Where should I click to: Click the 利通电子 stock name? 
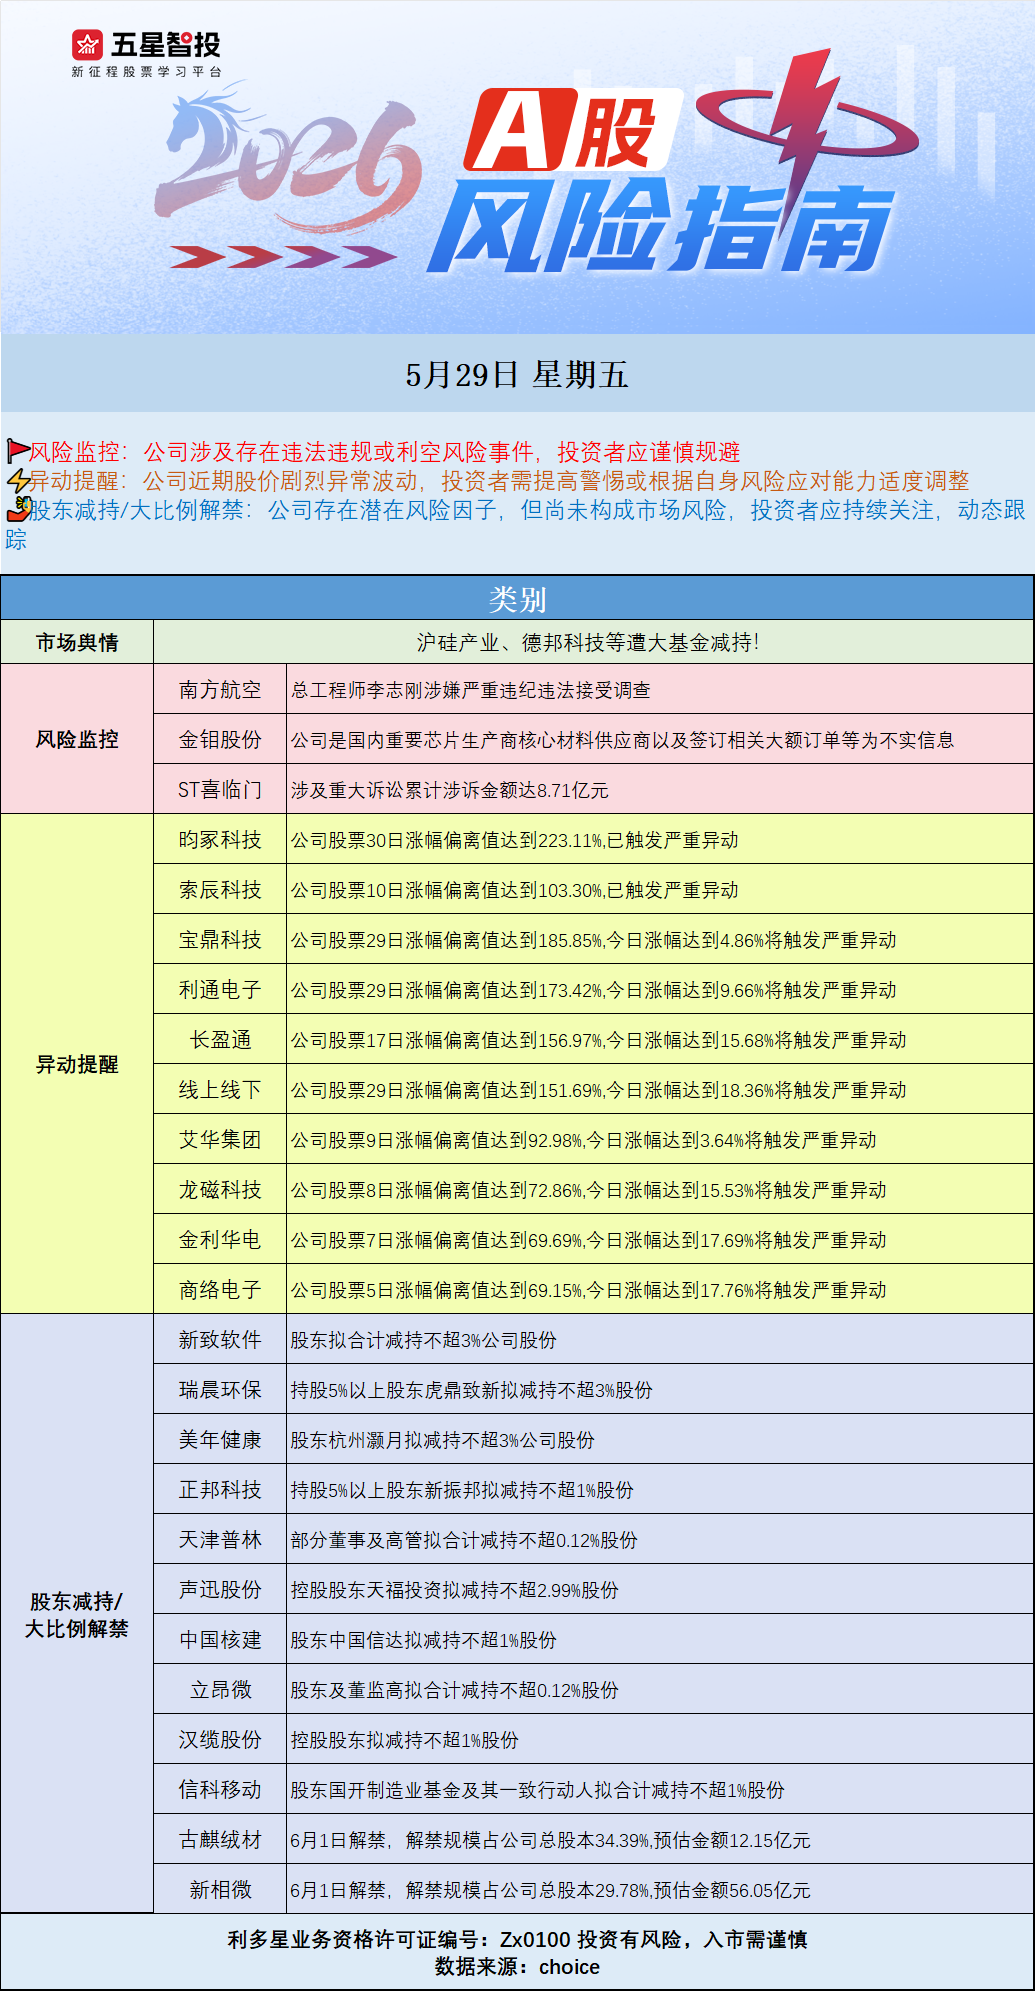pyautogui.click(x=220, y=990)
